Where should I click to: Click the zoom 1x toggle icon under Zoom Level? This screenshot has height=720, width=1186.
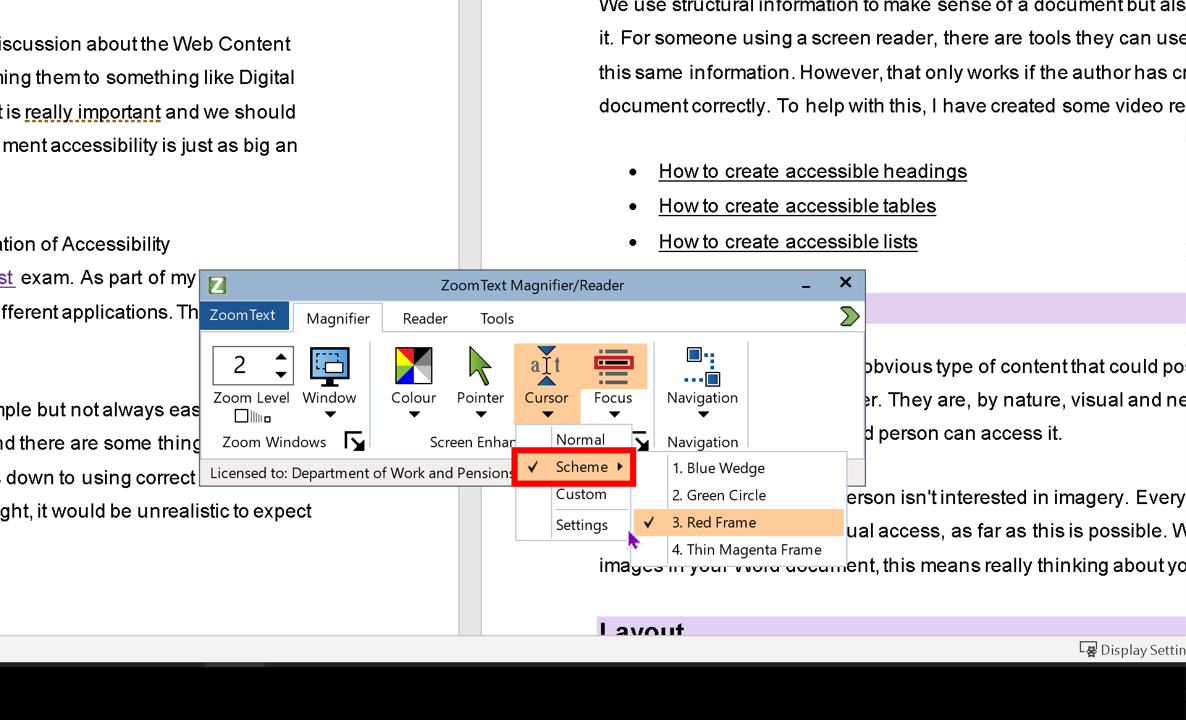pyautogui.click(x=252, y=416)
